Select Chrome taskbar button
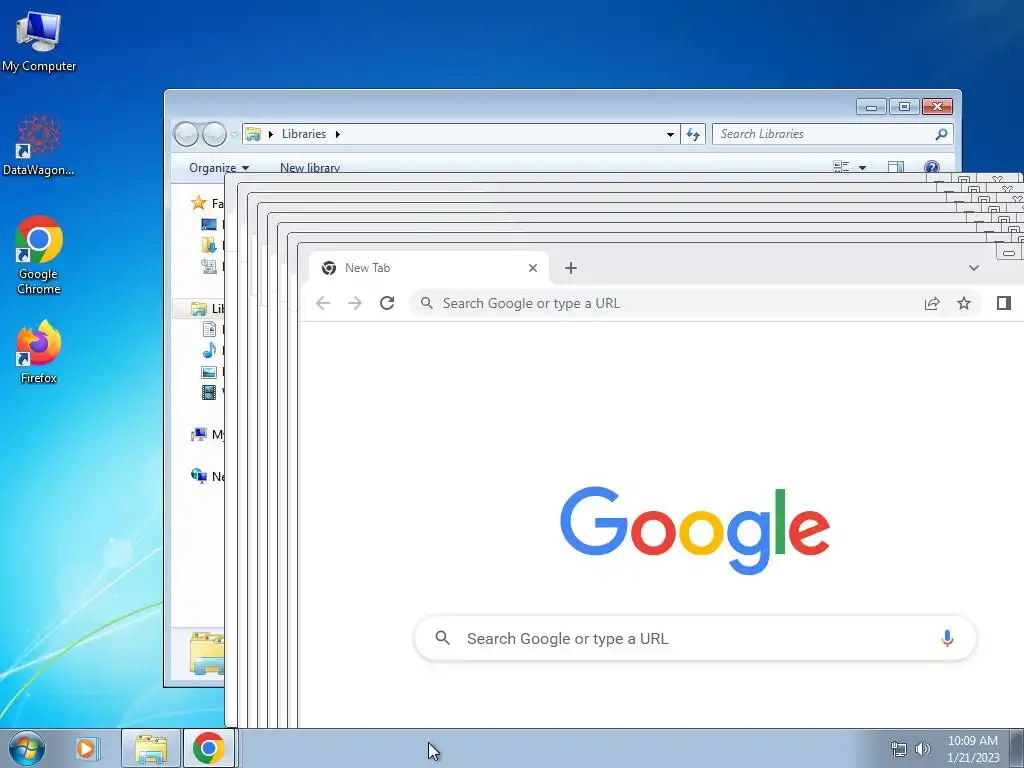Viewport: 1024px width, 768px height. click(208, 748)
